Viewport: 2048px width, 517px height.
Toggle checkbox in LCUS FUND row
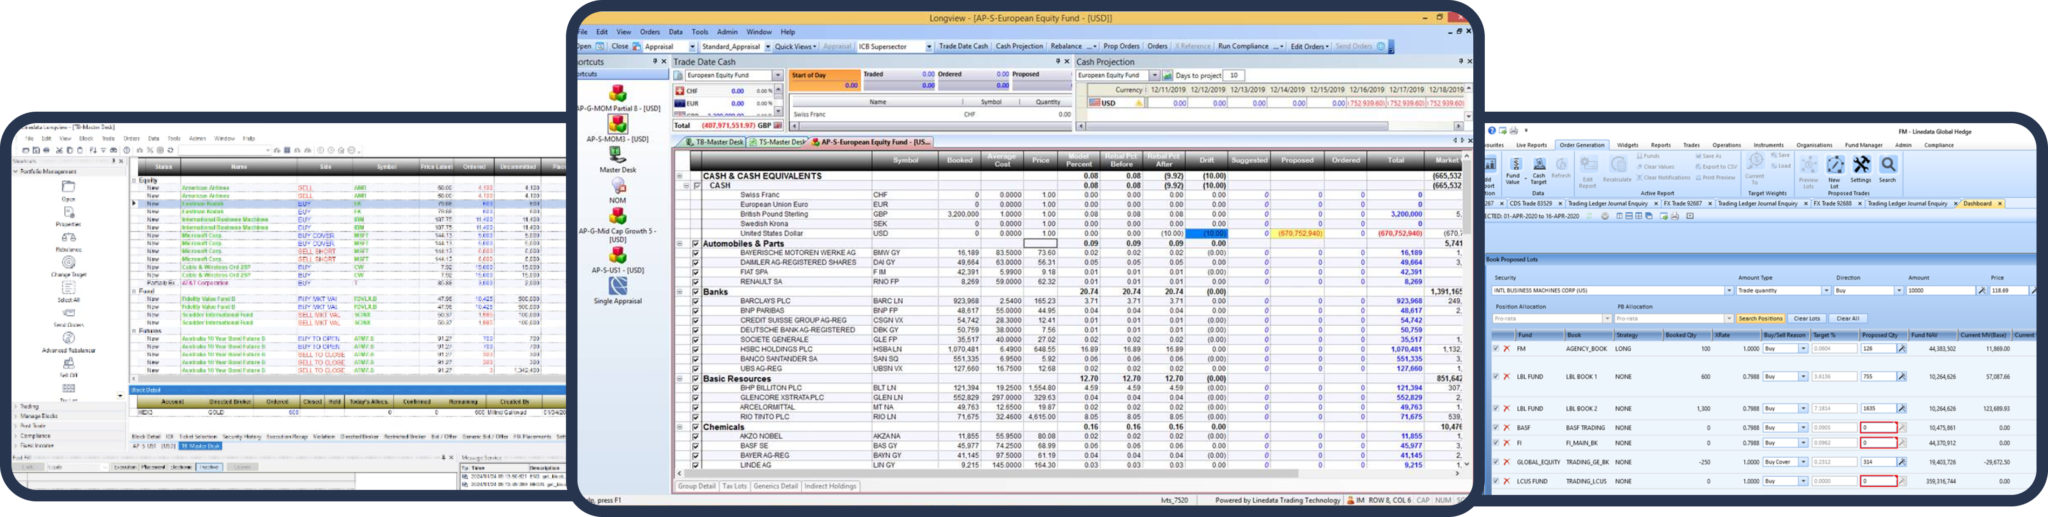(1496, 481)
